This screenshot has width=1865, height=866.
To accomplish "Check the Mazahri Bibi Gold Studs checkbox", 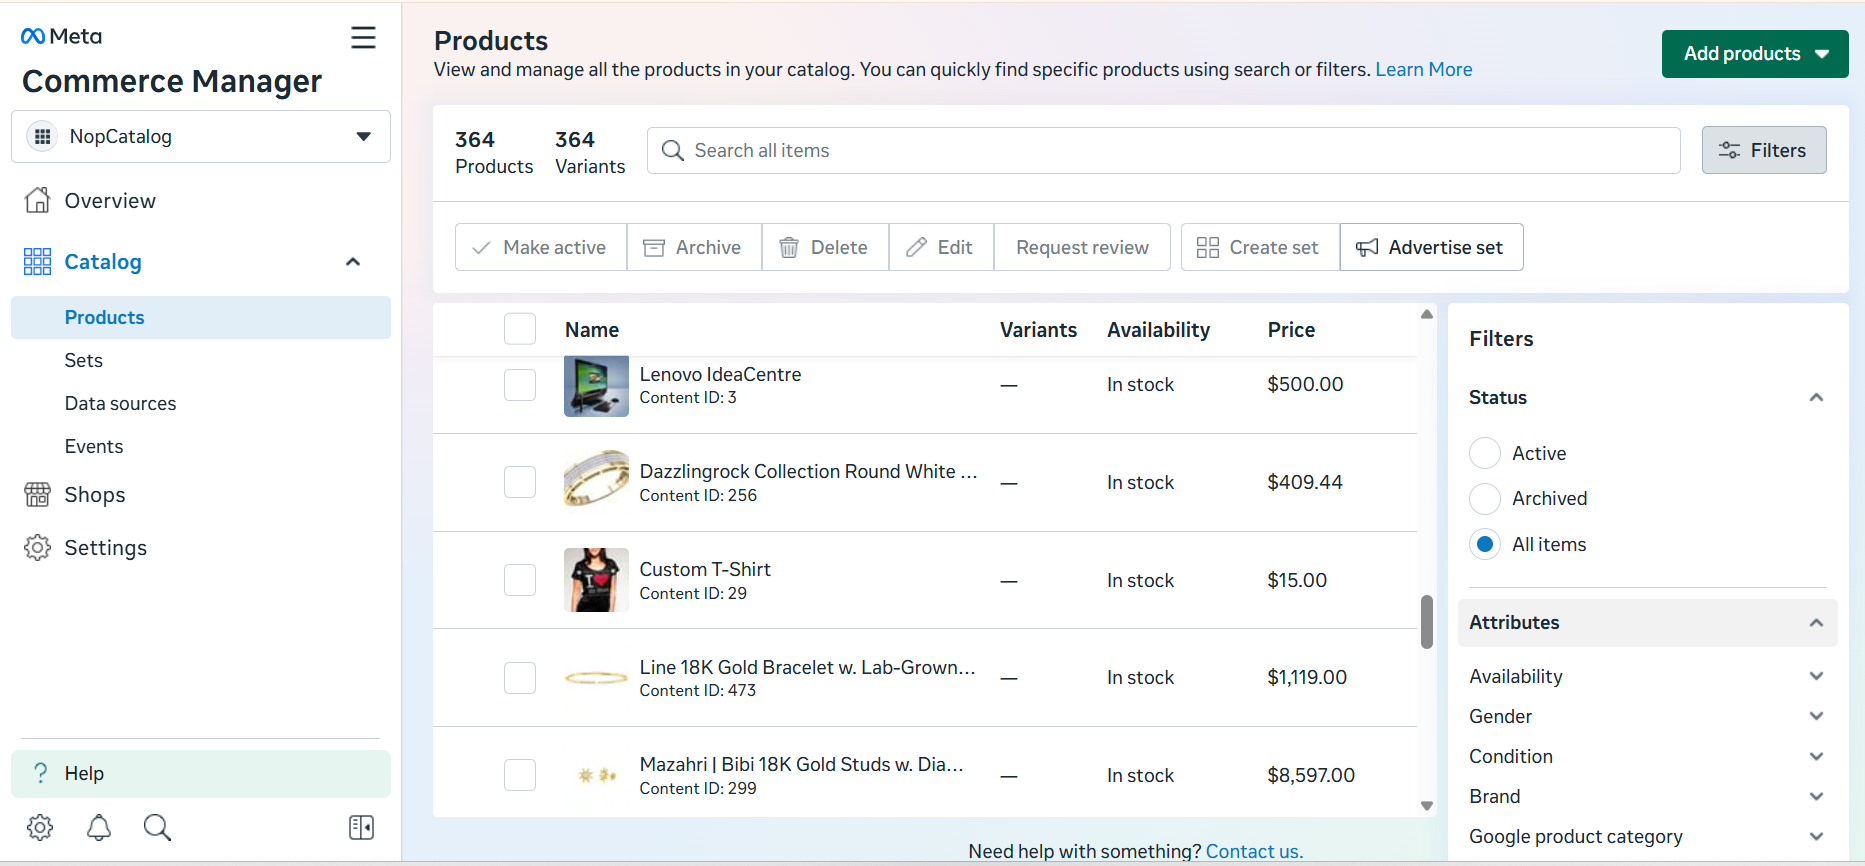I will (520, 775).
